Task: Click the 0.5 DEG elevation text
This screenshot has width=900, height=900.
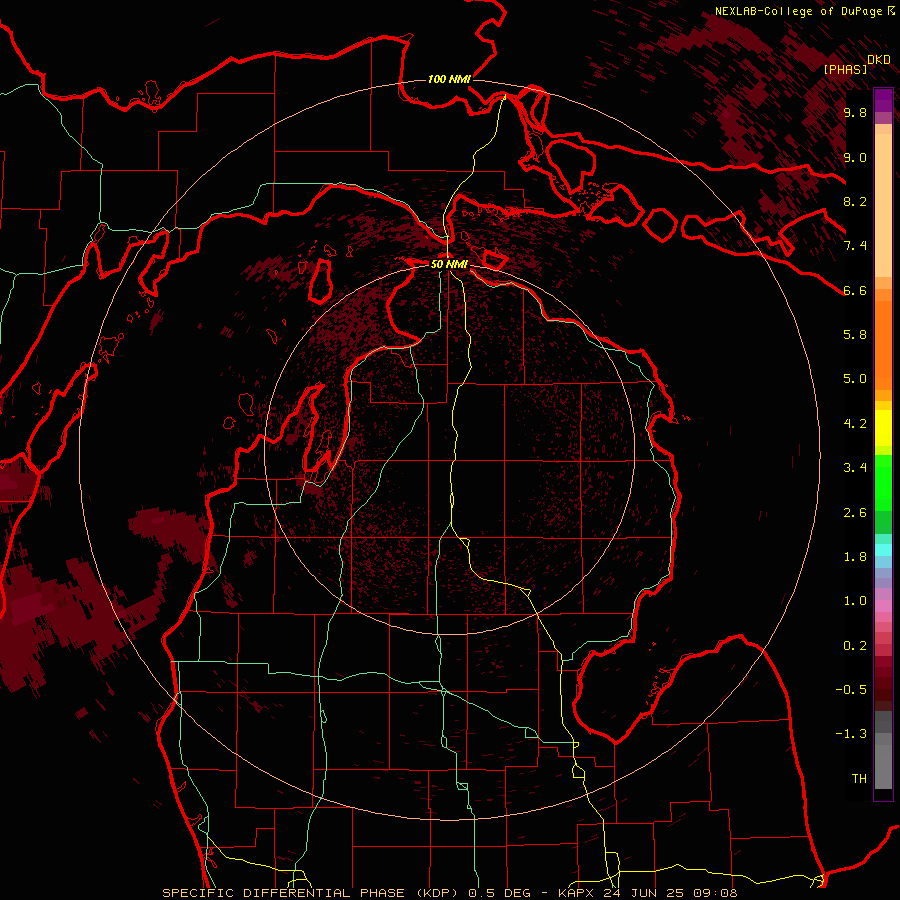Action: (499, 893)
